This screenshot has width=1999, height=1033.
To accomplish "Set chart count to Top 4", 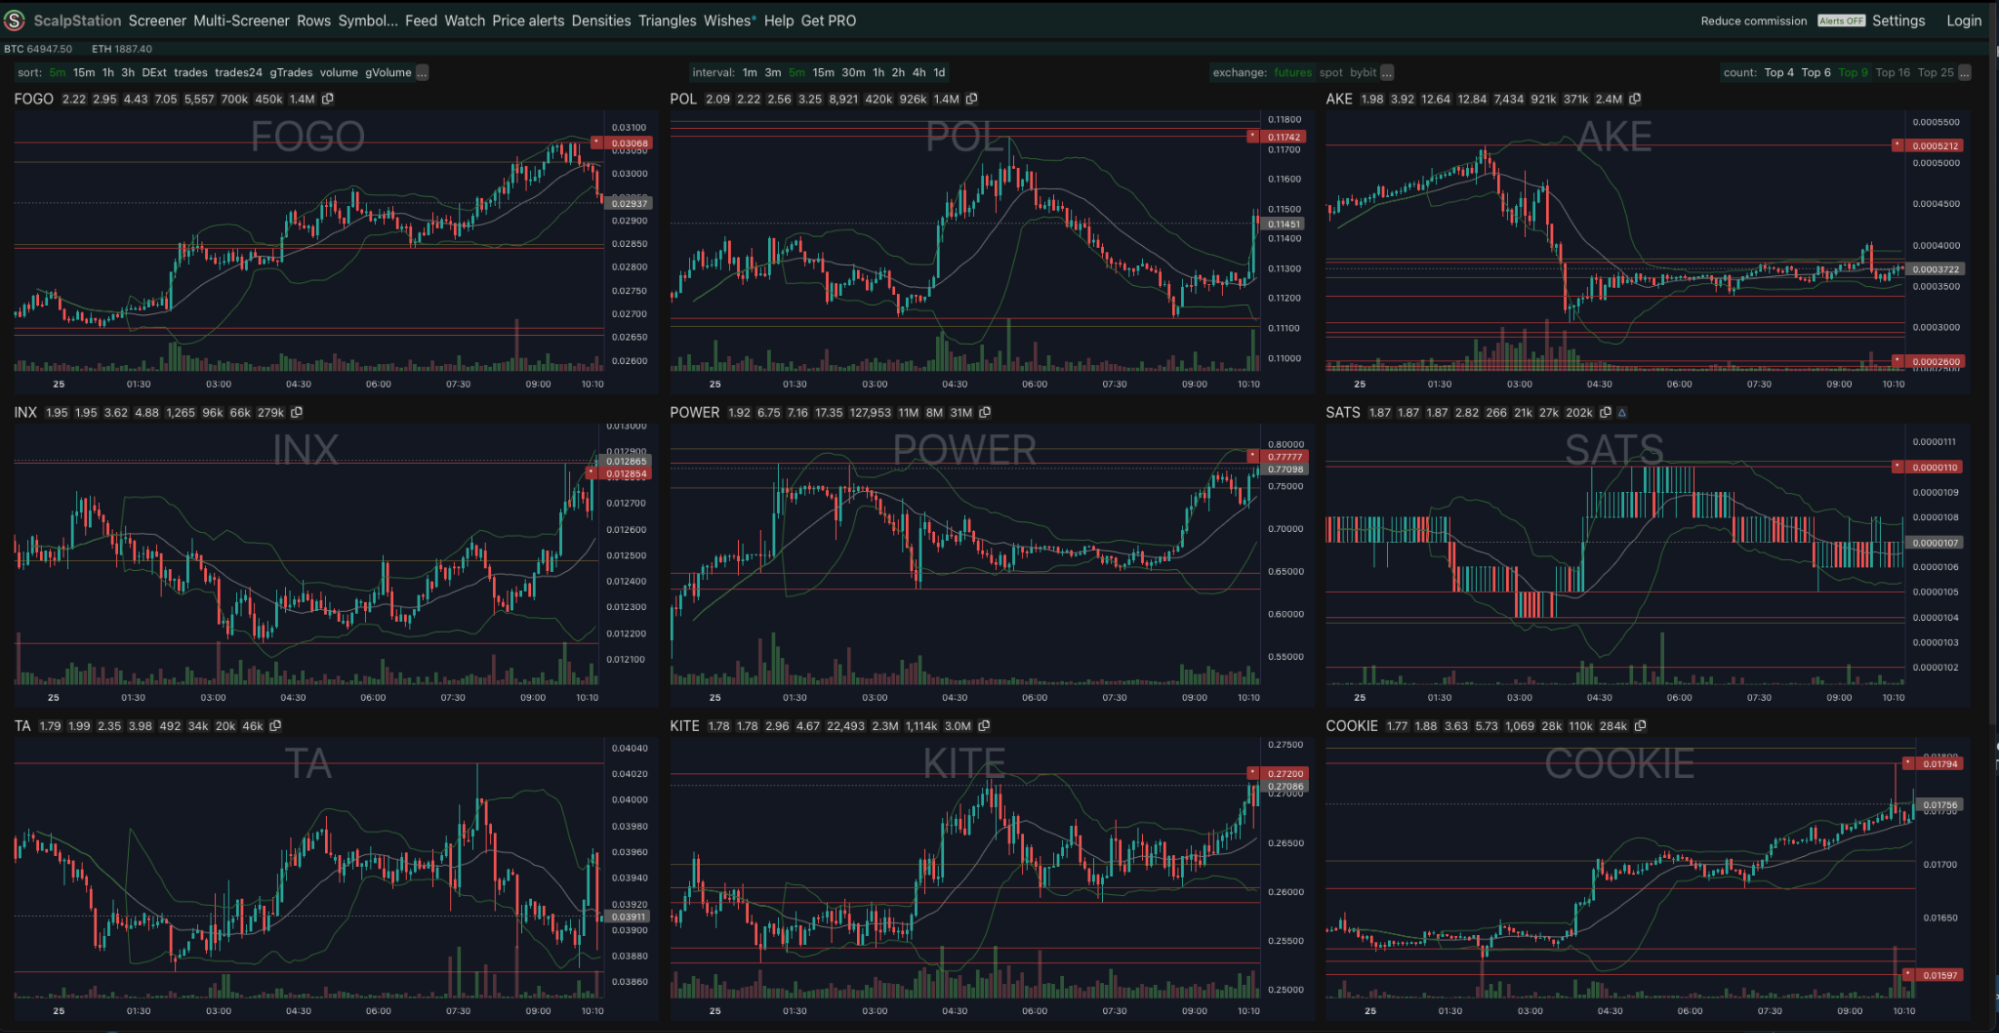I will [x=1779, y=72].
